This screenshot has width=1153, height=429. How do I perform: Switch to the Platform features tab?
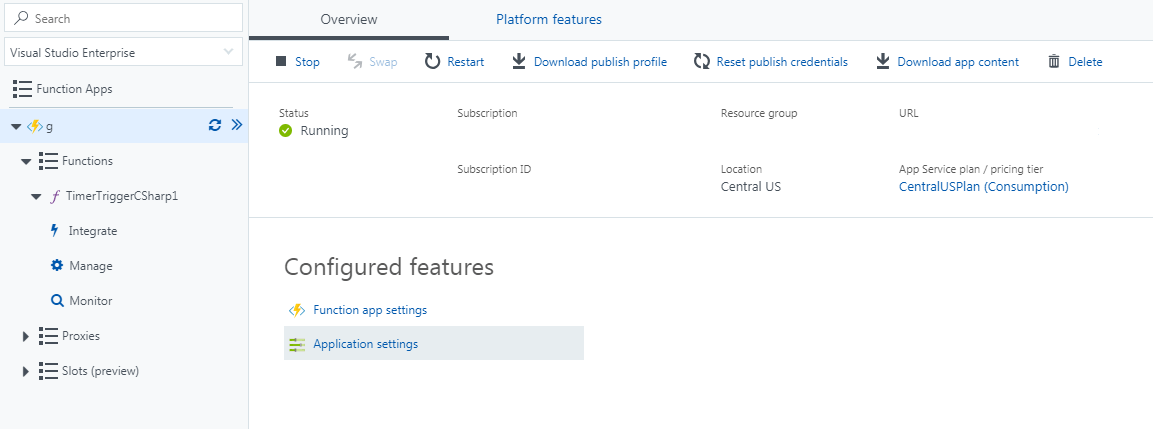tap(549, 19)
